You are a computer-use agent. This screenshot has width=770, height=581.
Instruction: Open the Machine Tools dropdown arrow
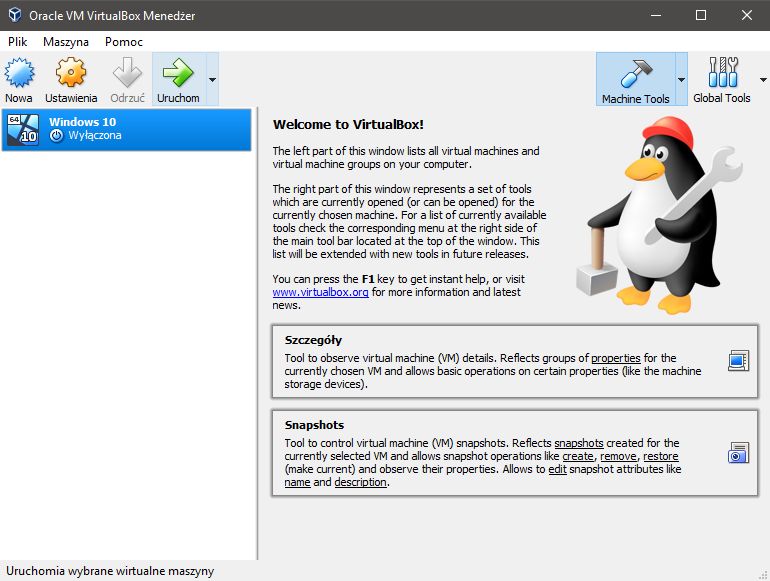(681, 79)
